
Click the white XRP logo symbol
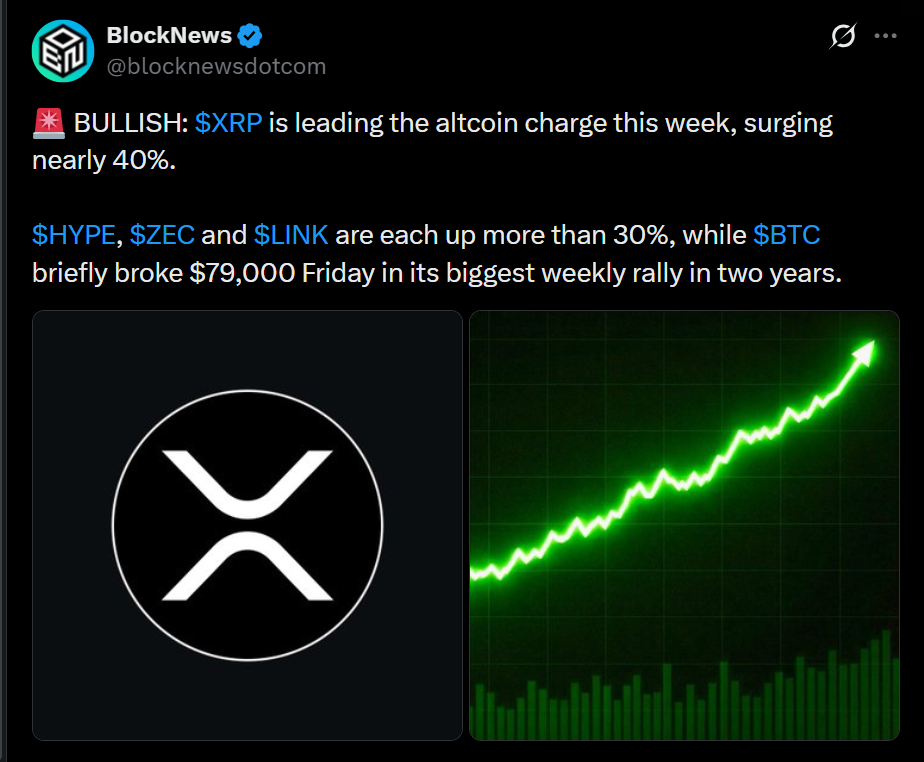click(x=248, y=525)
